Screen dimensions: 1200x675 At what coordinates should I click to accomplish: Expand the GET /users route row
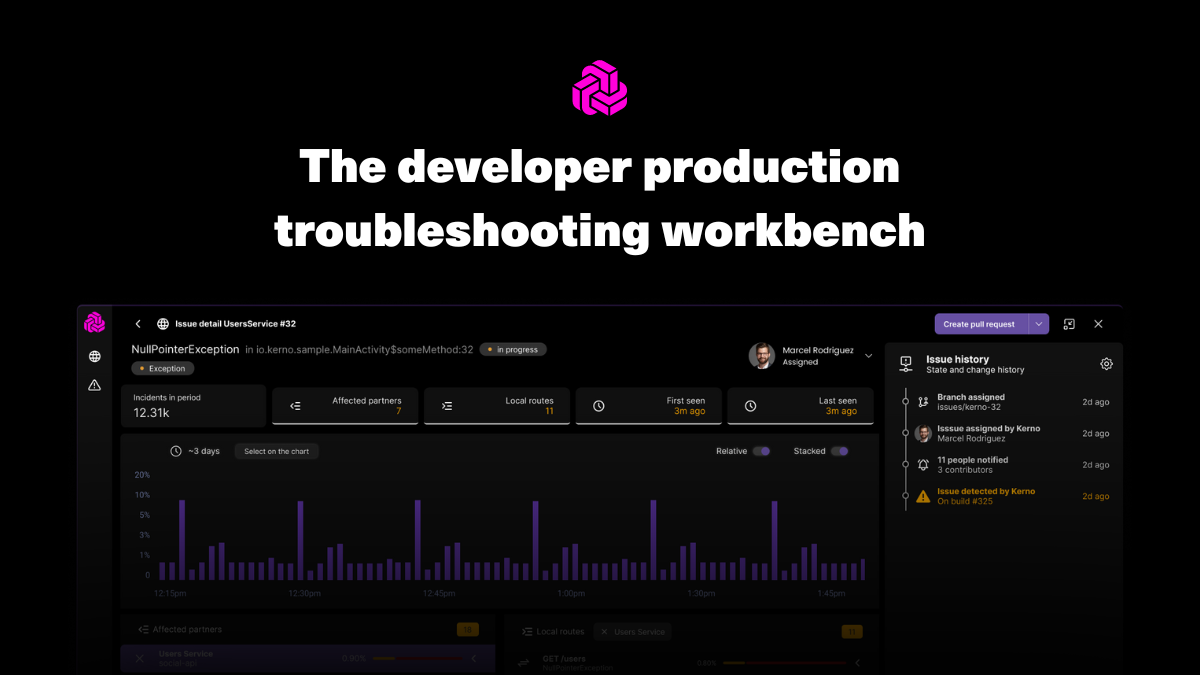coord(855,662)
